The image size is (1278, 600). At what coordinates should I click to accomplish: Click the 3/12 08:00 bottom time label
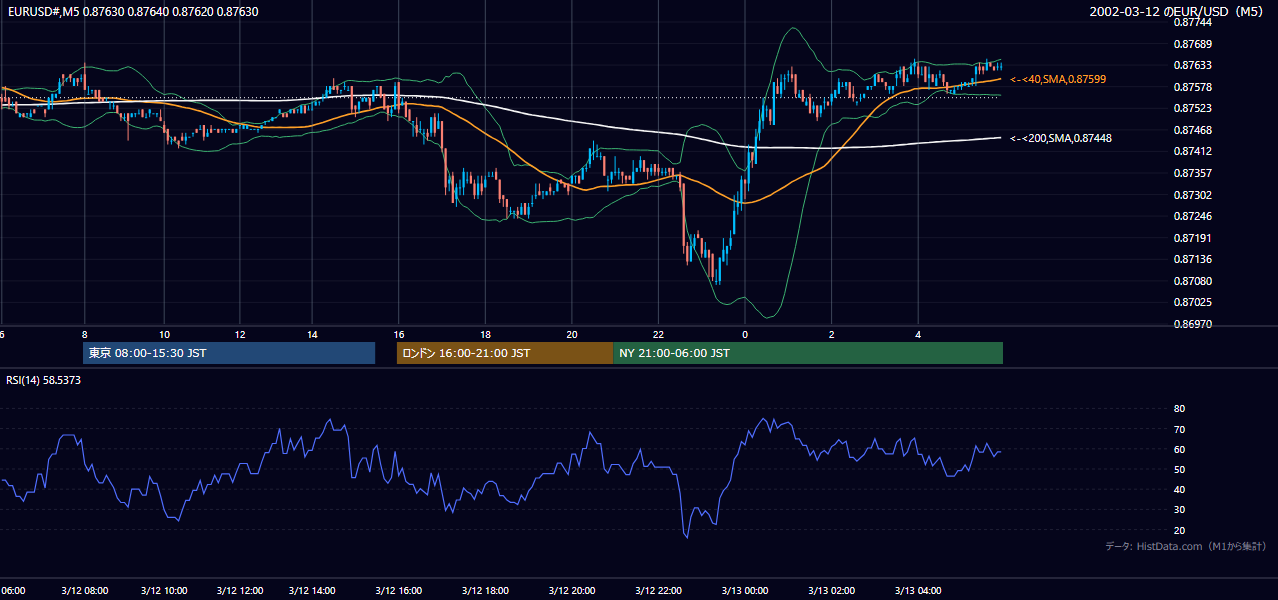click(x=85, y=590)
